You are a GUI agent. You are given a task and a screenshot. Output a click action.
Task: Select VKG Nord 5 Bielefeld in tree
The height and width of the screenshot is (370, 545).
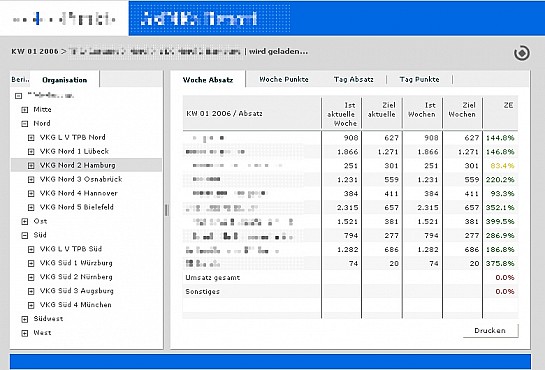pos(77,207)
